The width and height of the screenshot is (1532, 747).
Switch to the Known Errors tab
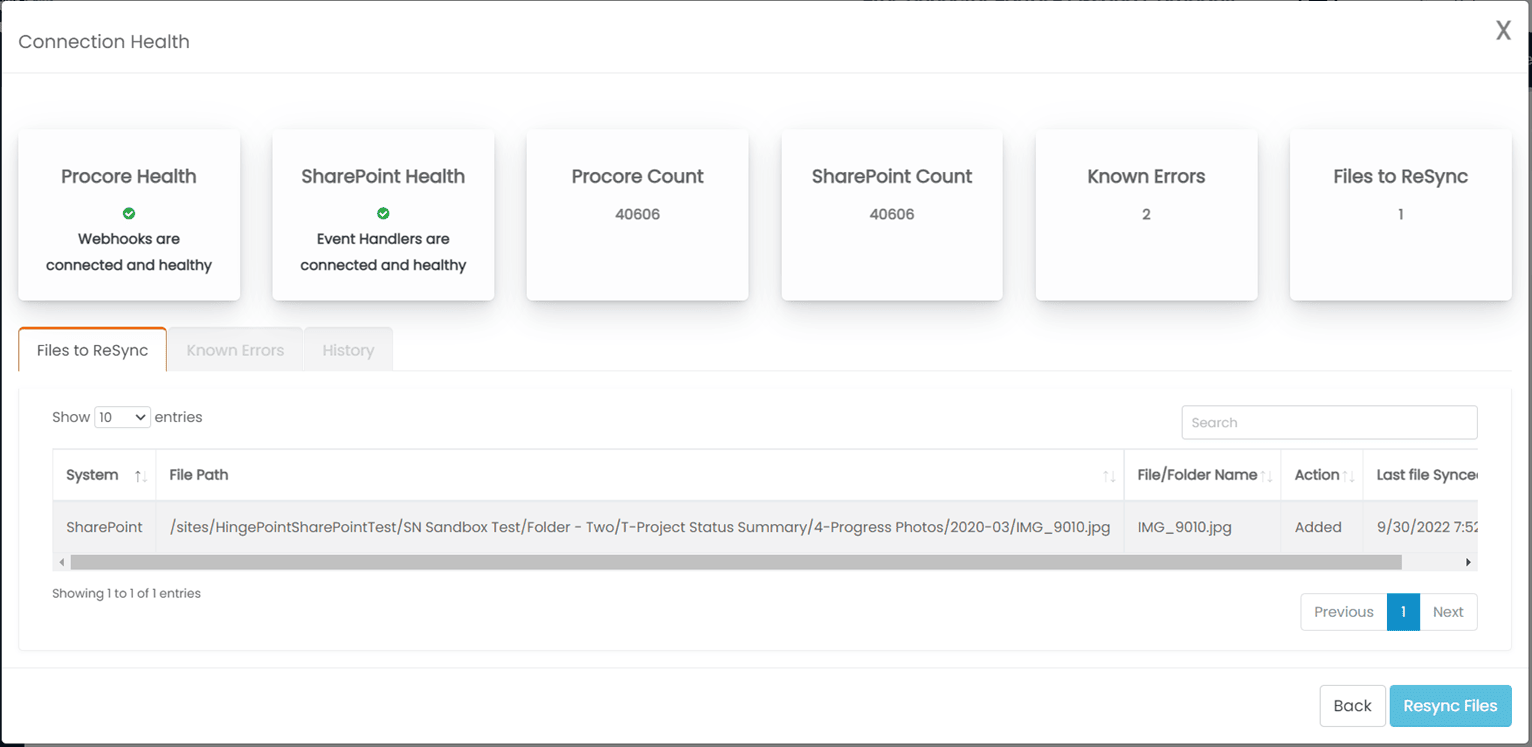tap(234, 349)
